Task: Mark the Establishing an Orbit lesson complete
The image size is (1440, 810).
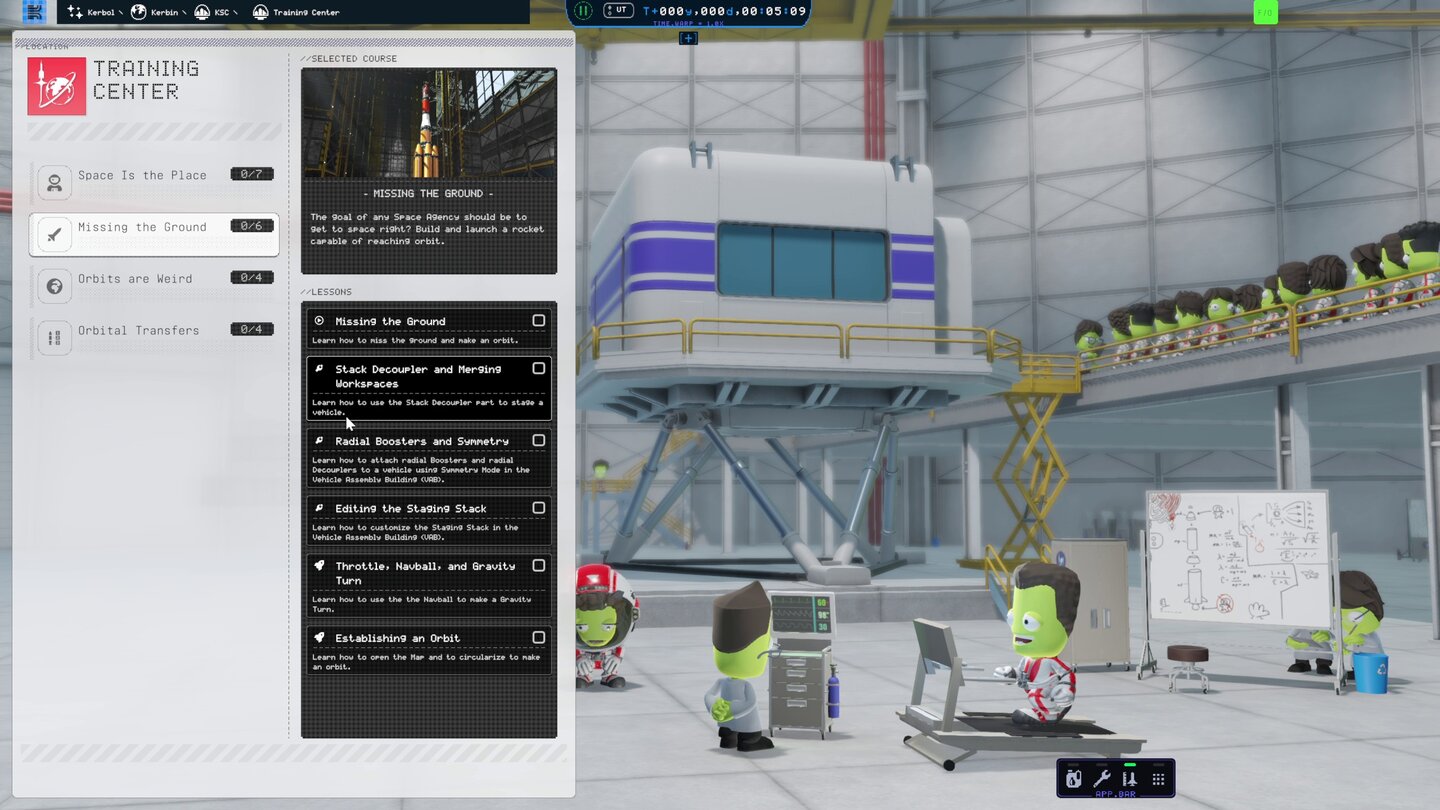Action: pyautogui.click(x=539, y=637)
